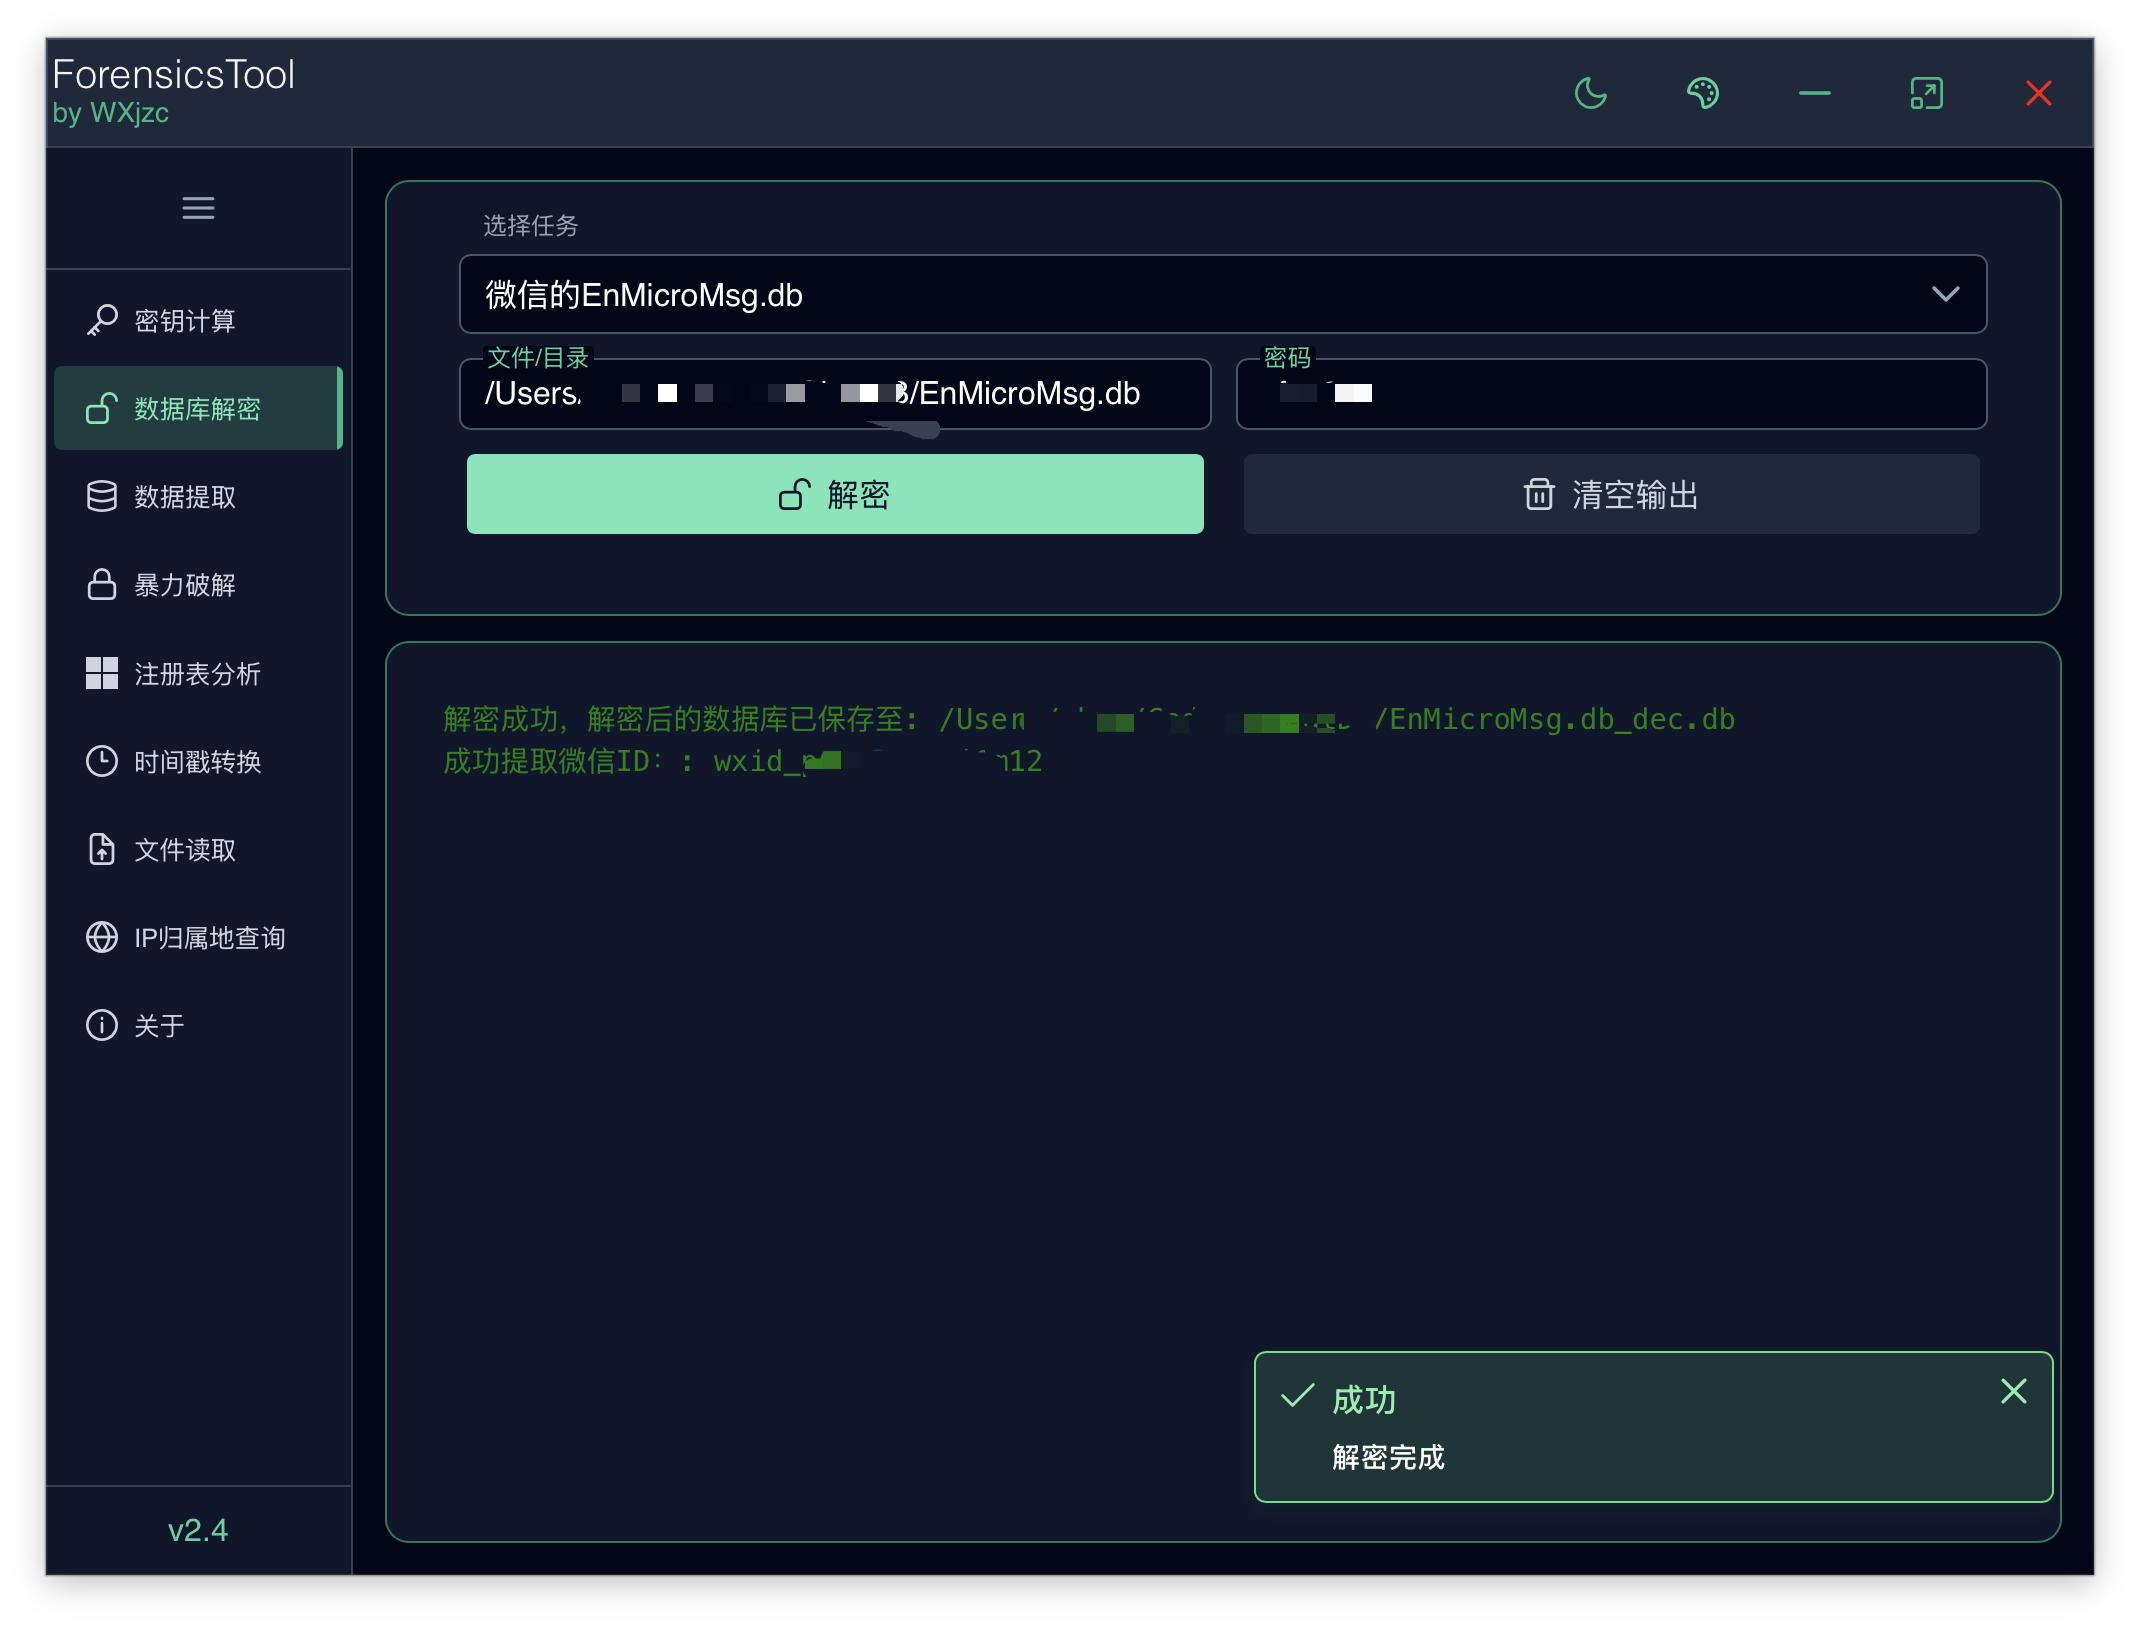Open the 注册表分析 registry analysis page
The image size is (2140, 1628).
coord(197,674)
